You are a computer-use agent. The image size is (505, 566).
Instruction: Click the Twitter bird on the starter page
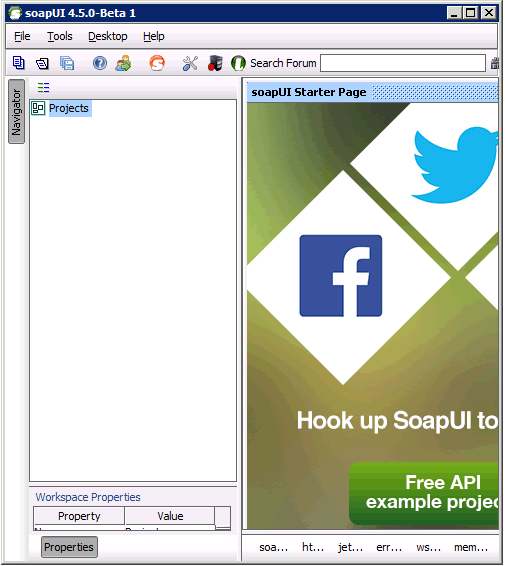click(x=455, y=165)
